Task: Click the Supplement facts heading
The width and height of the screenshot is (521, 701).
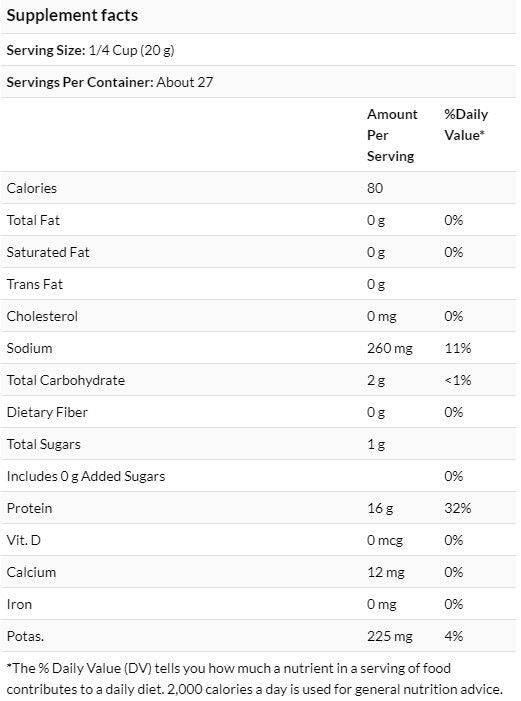Action: coord(72,16)
